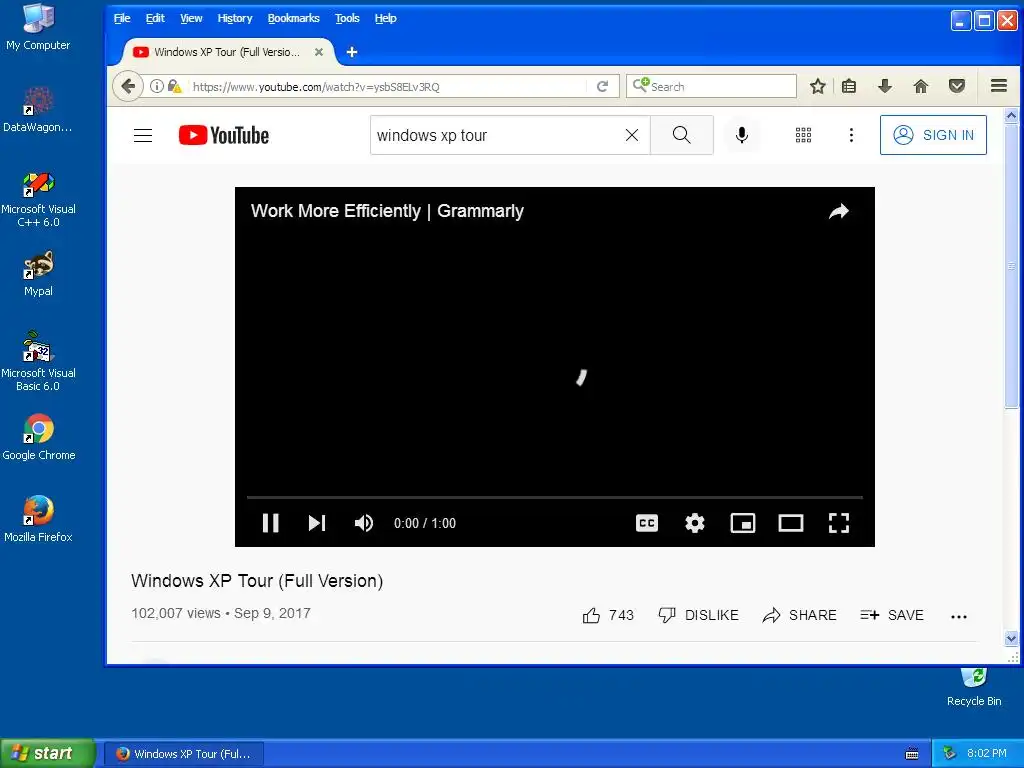The width and height of the screenshot is (1024, 768).
Task: Click the URL address field
Action: (x=389, y=87)
